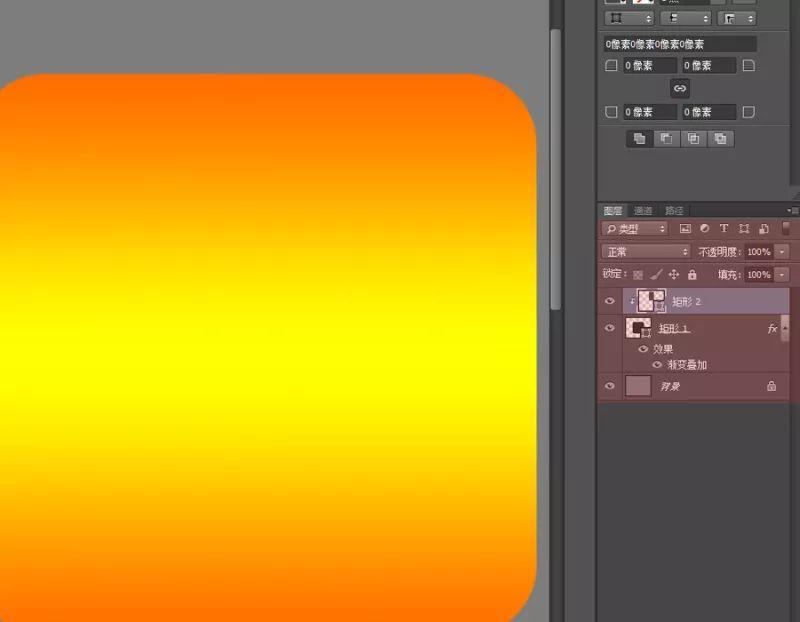Click the canvas vertical scrollbar
This screenshot has width=800, height=622.
(x=556, y=169)
